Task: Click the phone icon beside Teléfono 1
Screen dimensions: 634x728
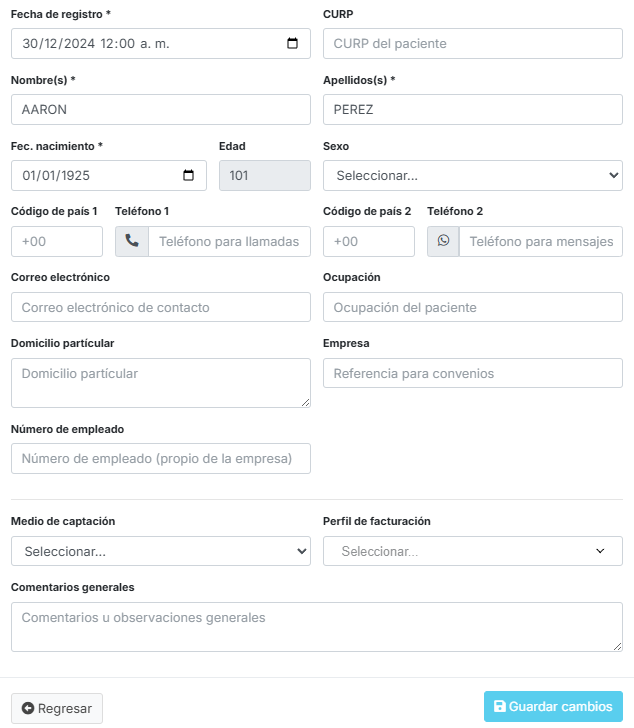Action: [132, 242]
